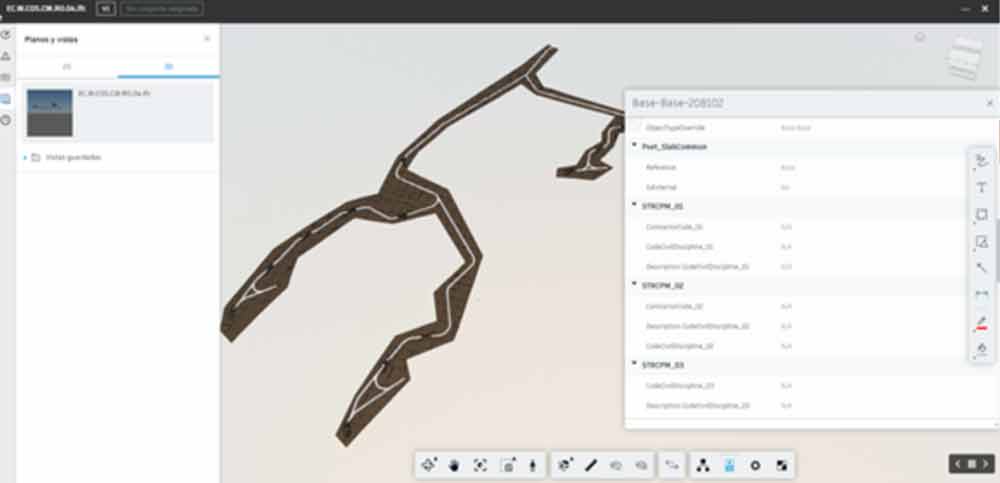The image size is (1000, 483).
Task: Collapse the Pset_SlabCommon property group
Action: click(x=634, y=146)
